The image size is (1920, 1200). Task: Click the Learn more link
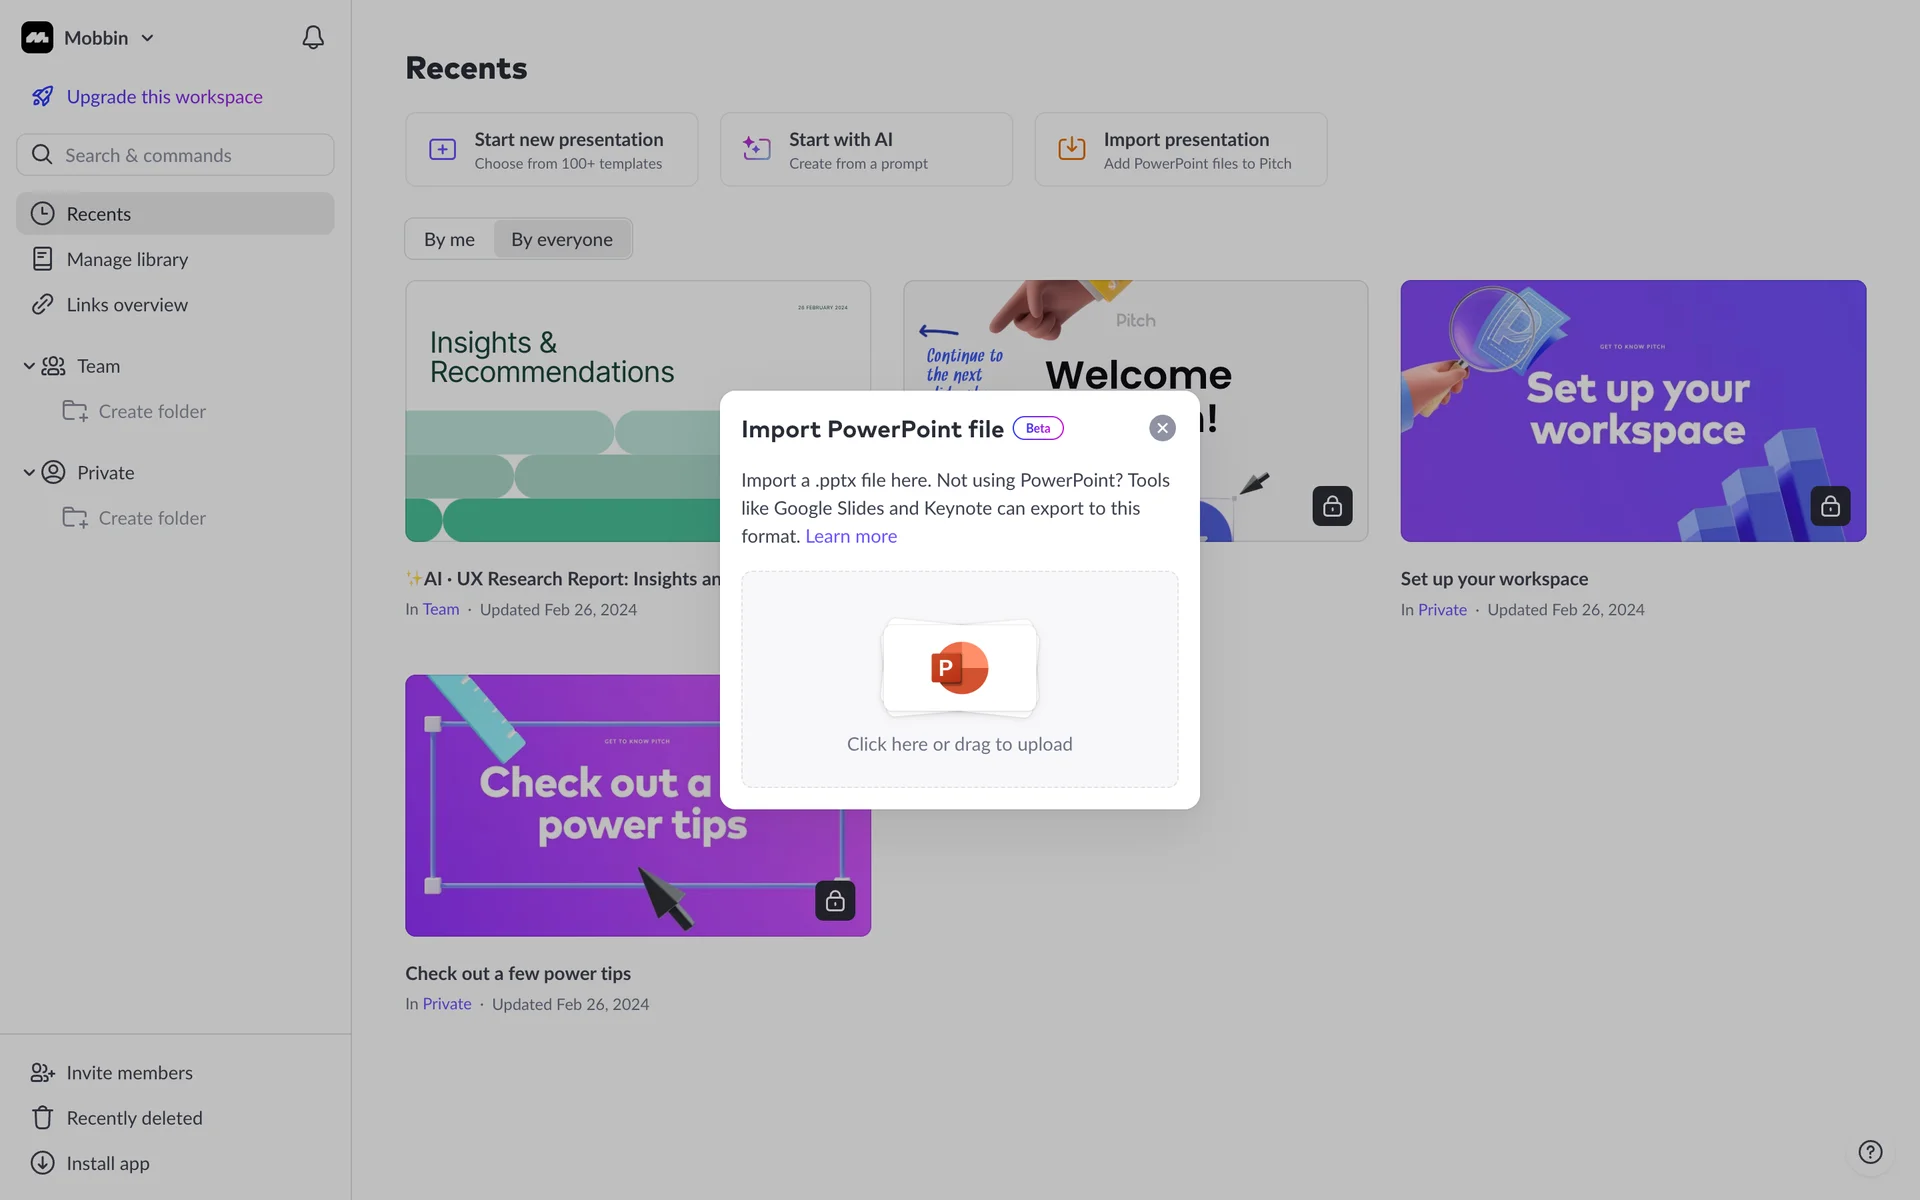tap(851, 536)
